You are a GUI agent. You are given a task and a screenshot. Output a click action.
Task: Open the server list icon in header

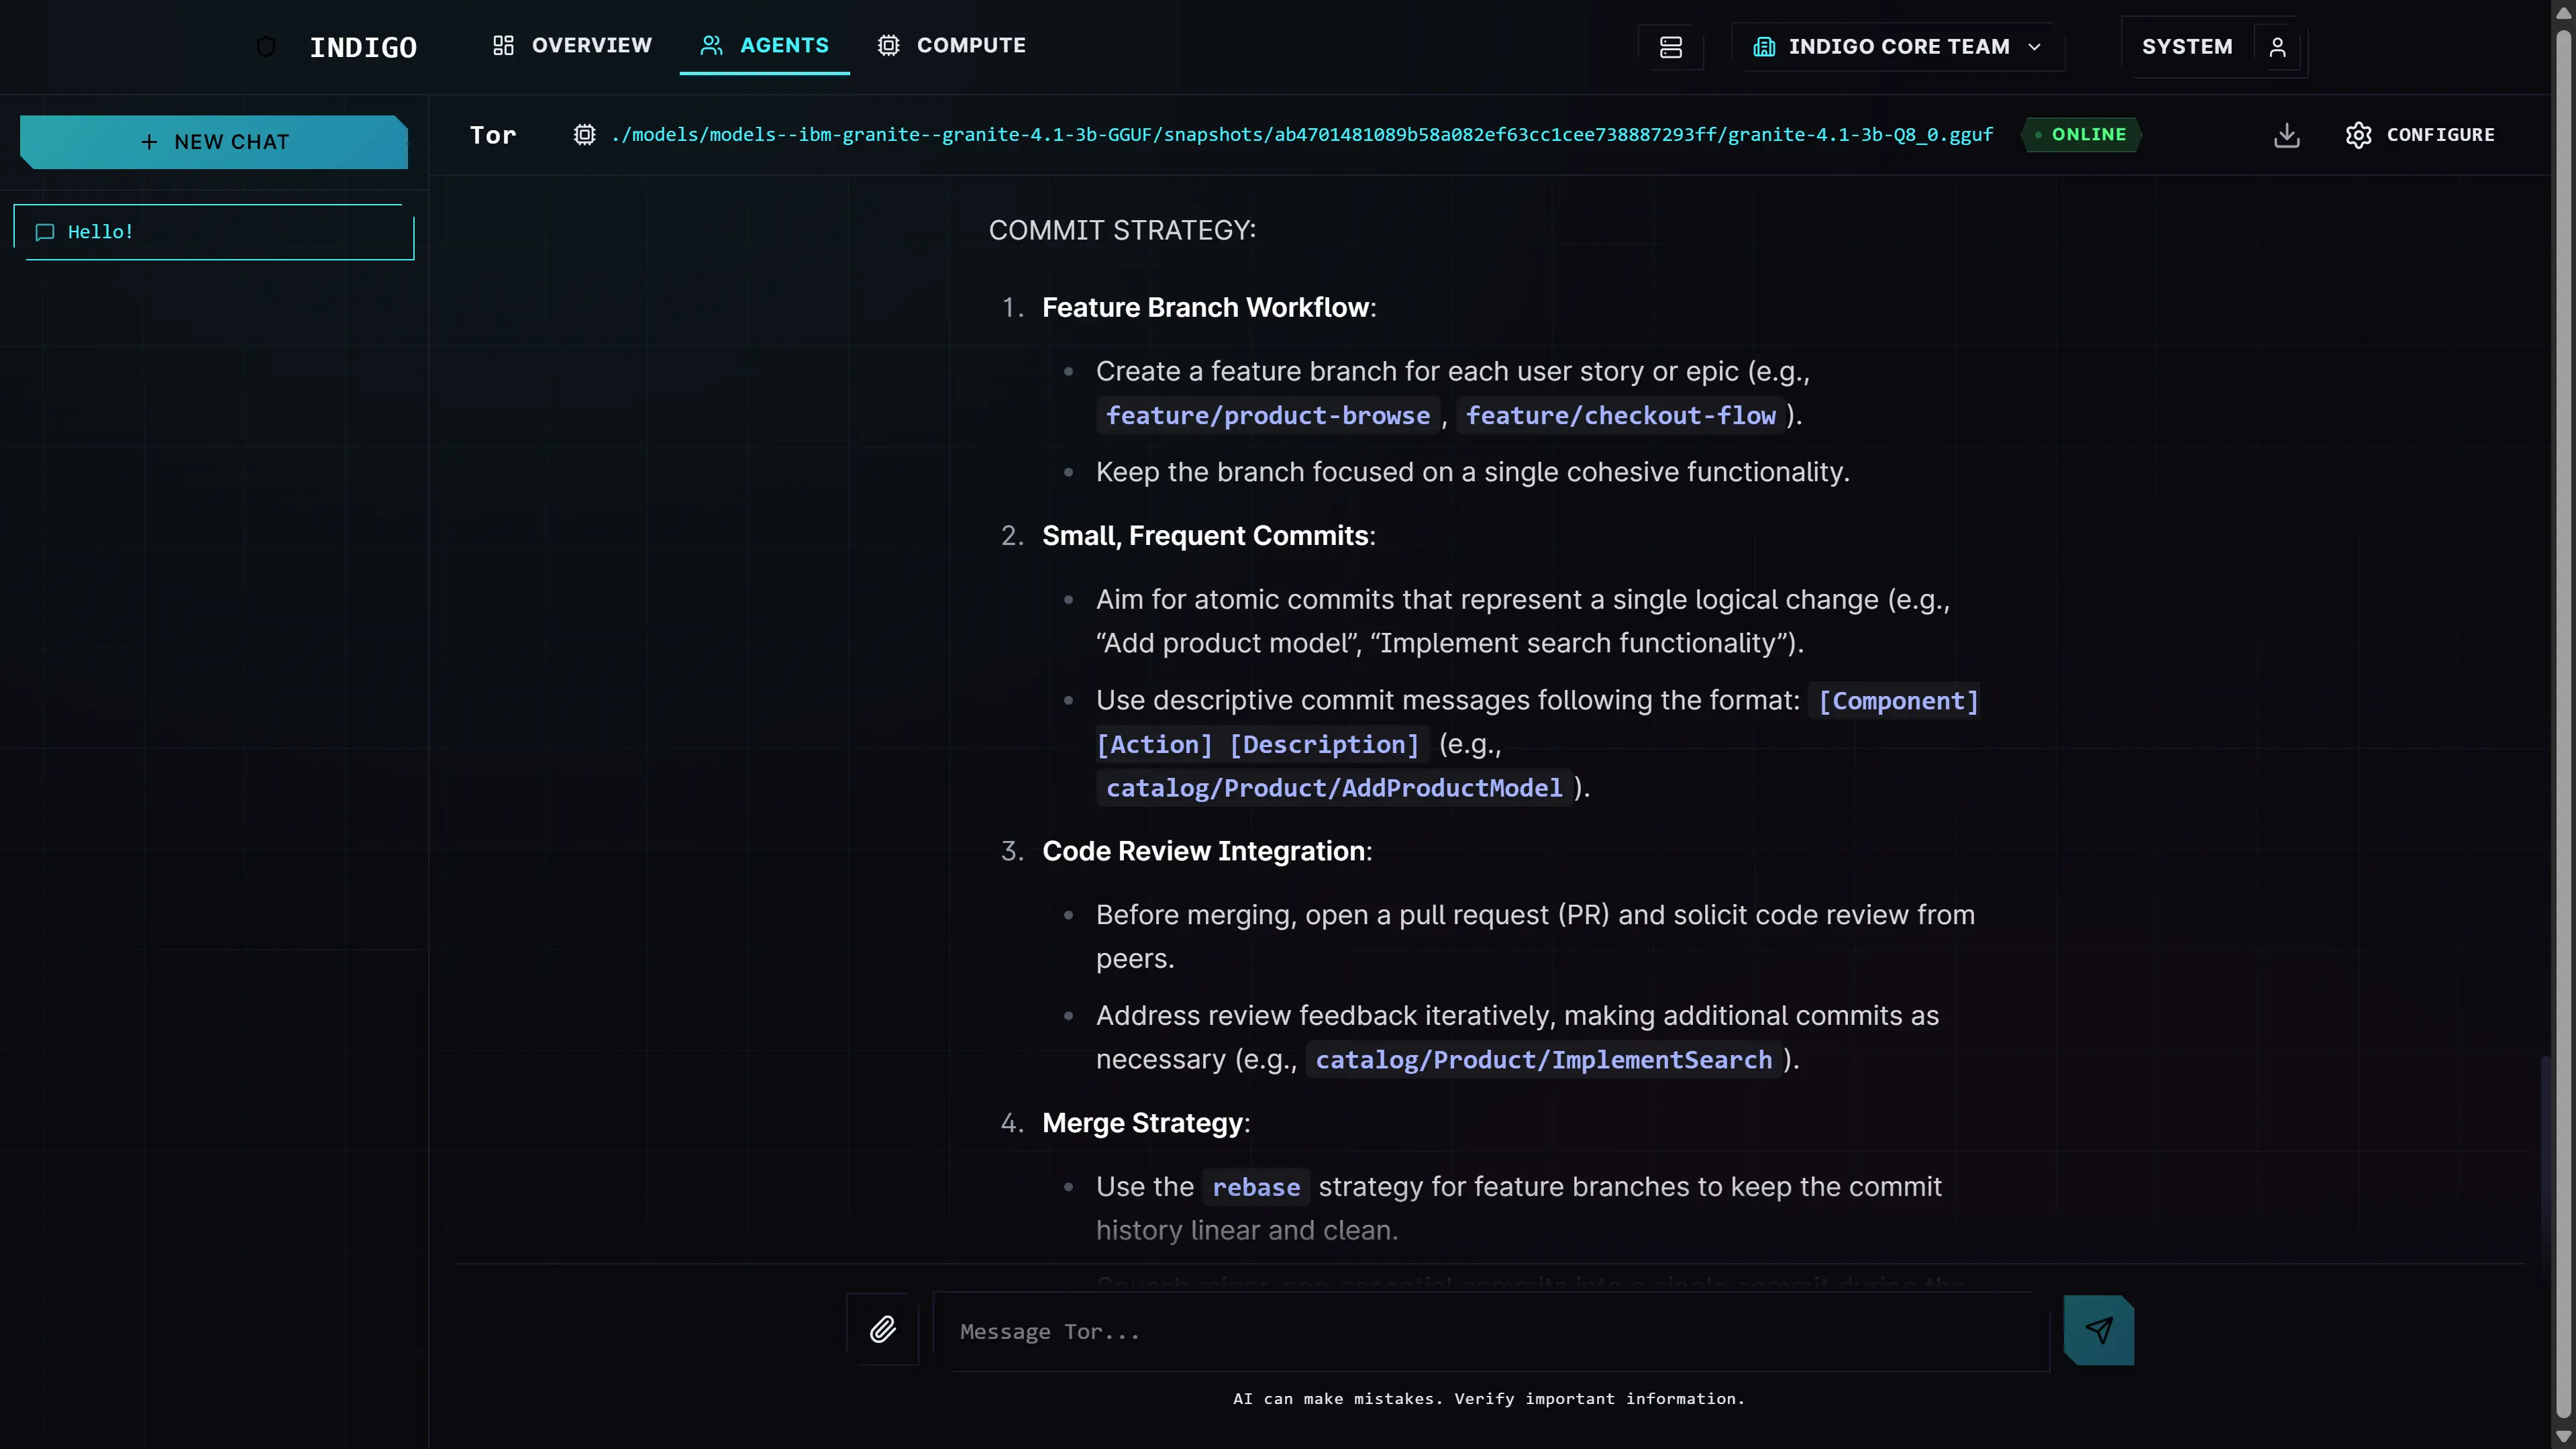[x=1670, y=47]
